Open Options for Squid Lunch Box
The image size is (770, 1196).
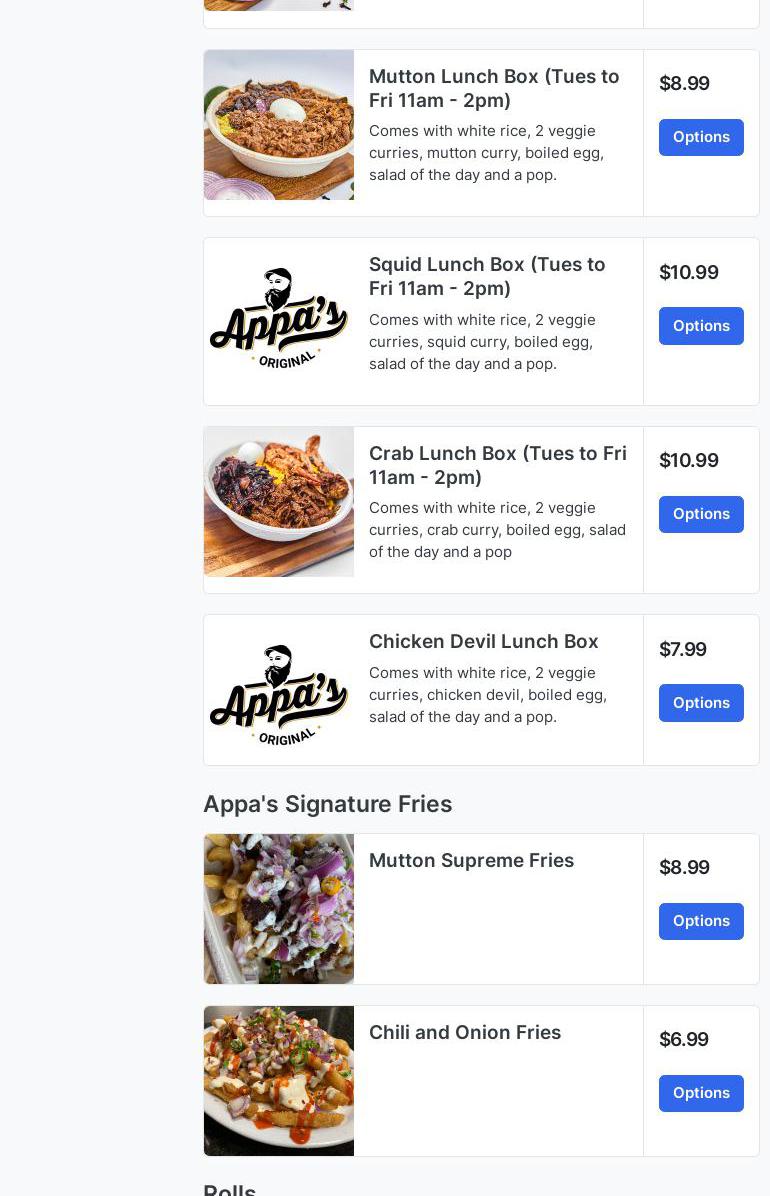tap(701, 326)
